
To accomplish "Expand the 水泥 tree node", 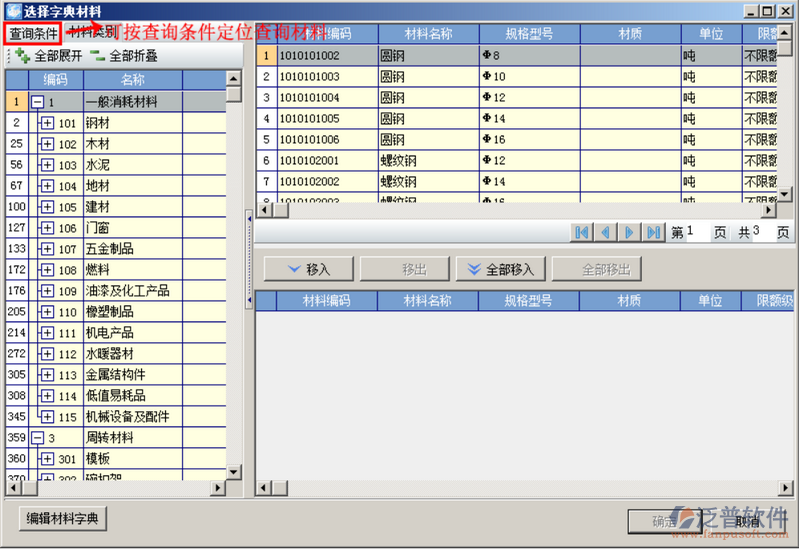I will [x=47, y=165].
